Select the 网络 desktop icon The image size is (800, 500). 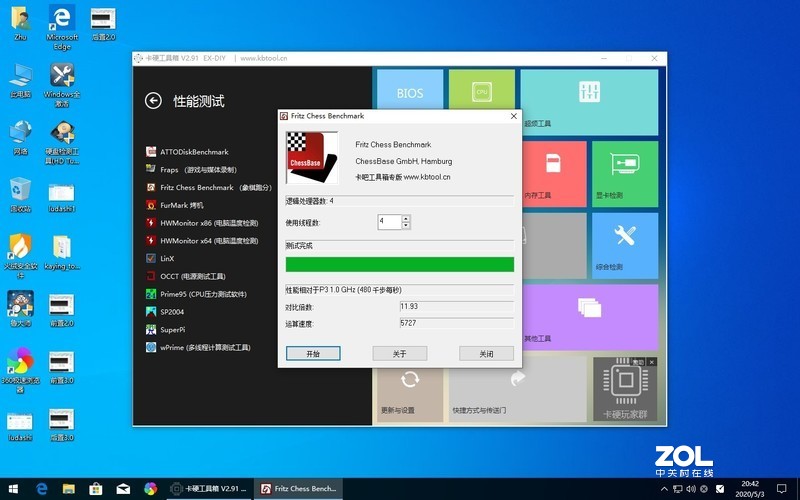pyautogui.click(x=20, y=138)
